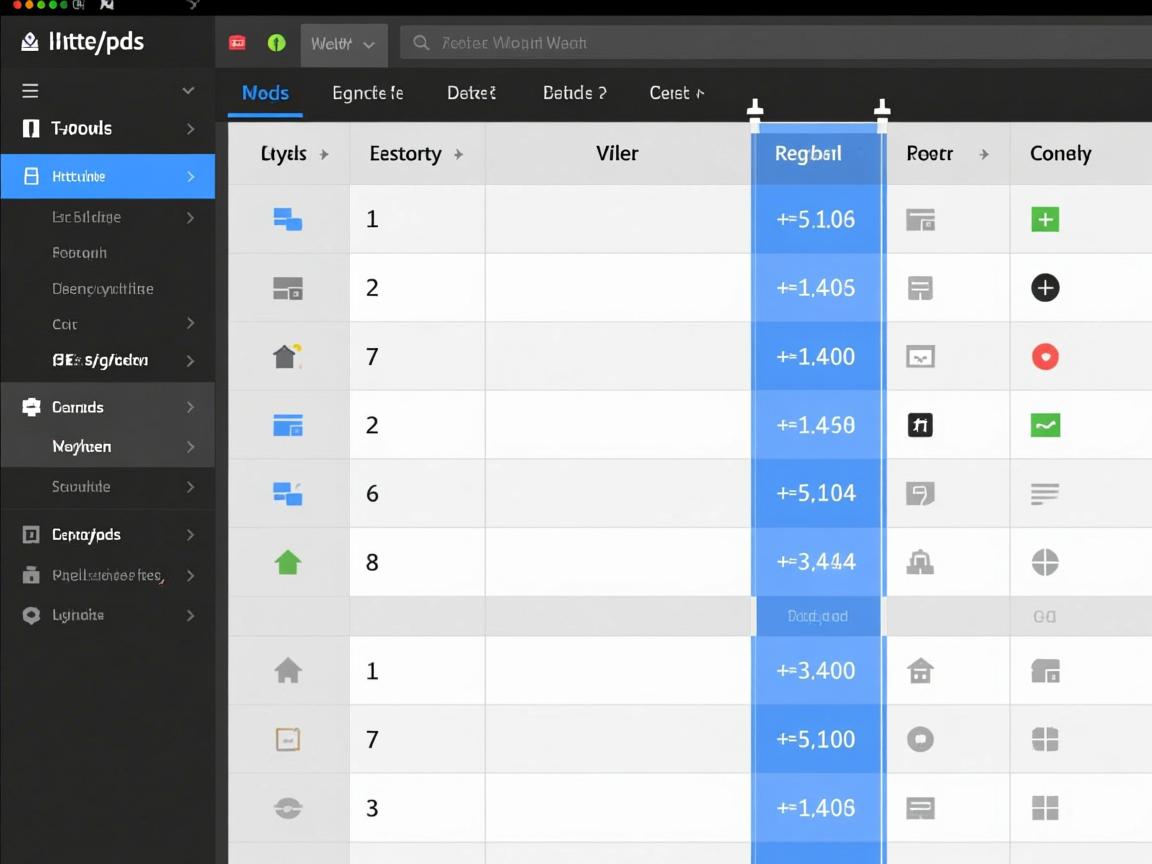Click the red icon in top toolbar

click(x=237, y=43)
